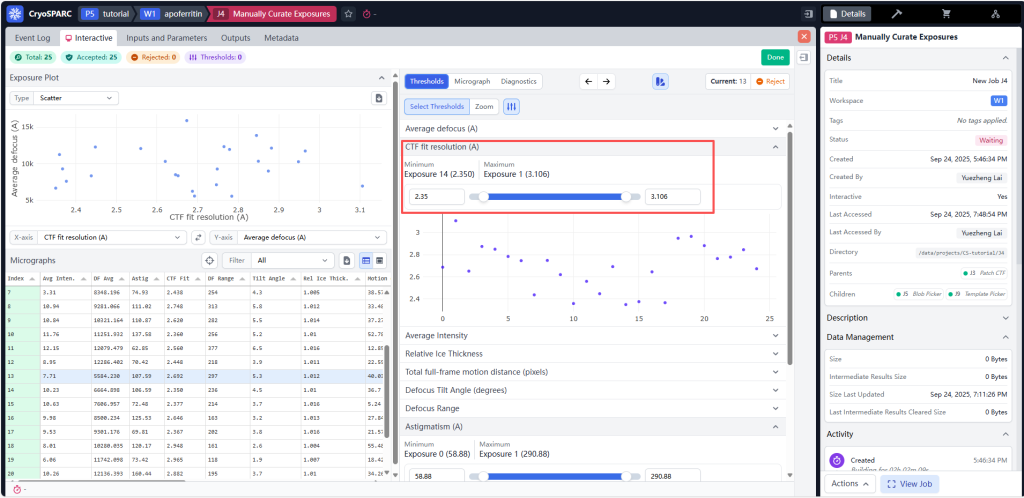Switch to the Inputs and Parameters tab
This screenshot has width=1024, height=498.
(x=166, y=37)
